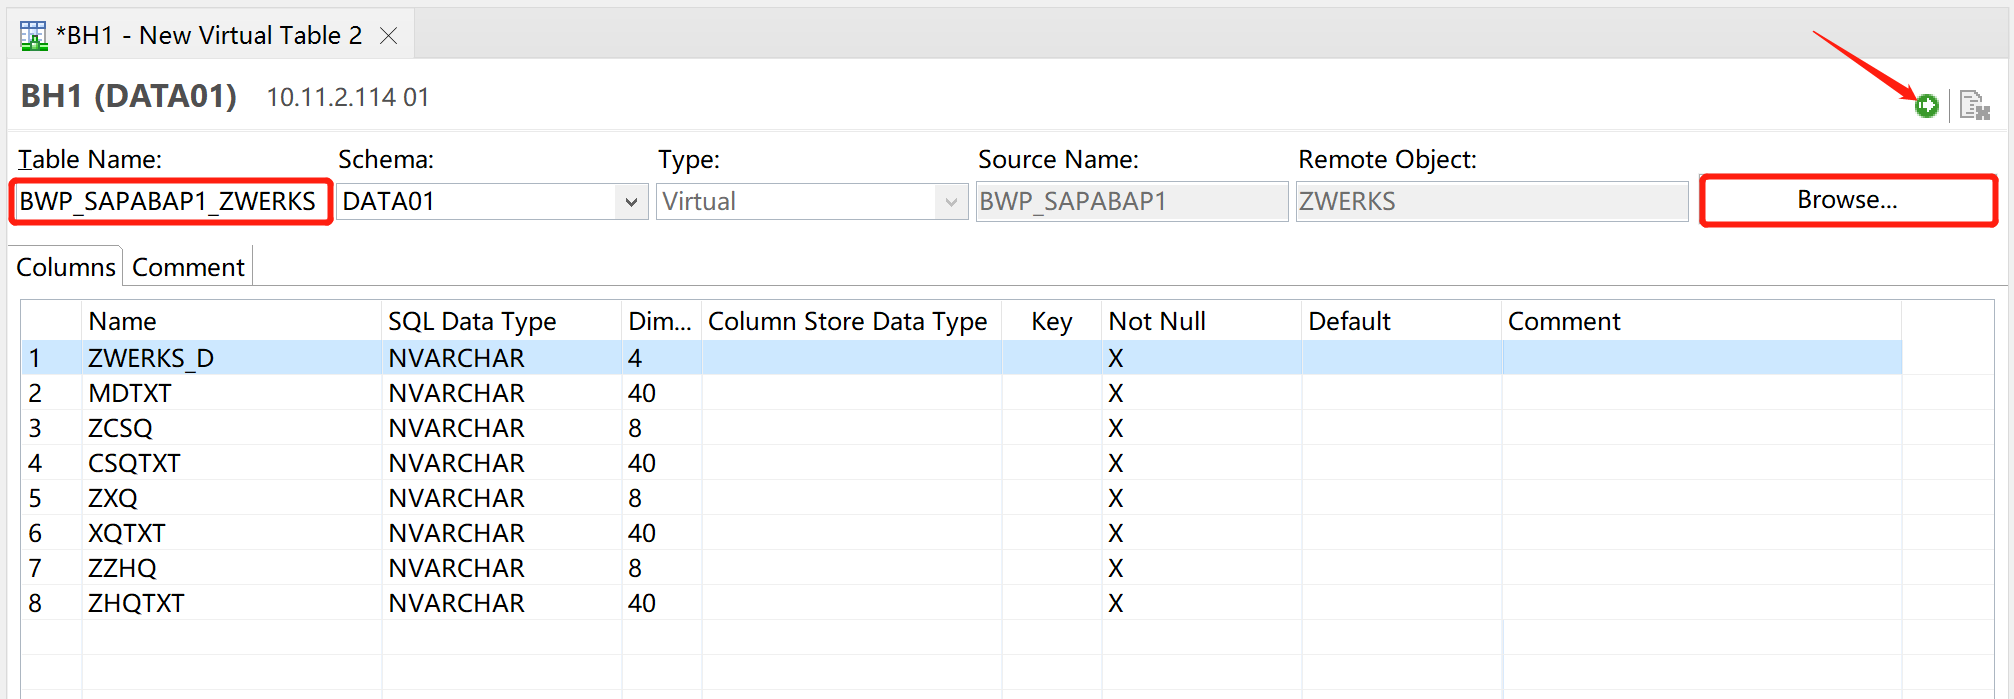Click the Column Store Data Type header

tap(847, 321)
